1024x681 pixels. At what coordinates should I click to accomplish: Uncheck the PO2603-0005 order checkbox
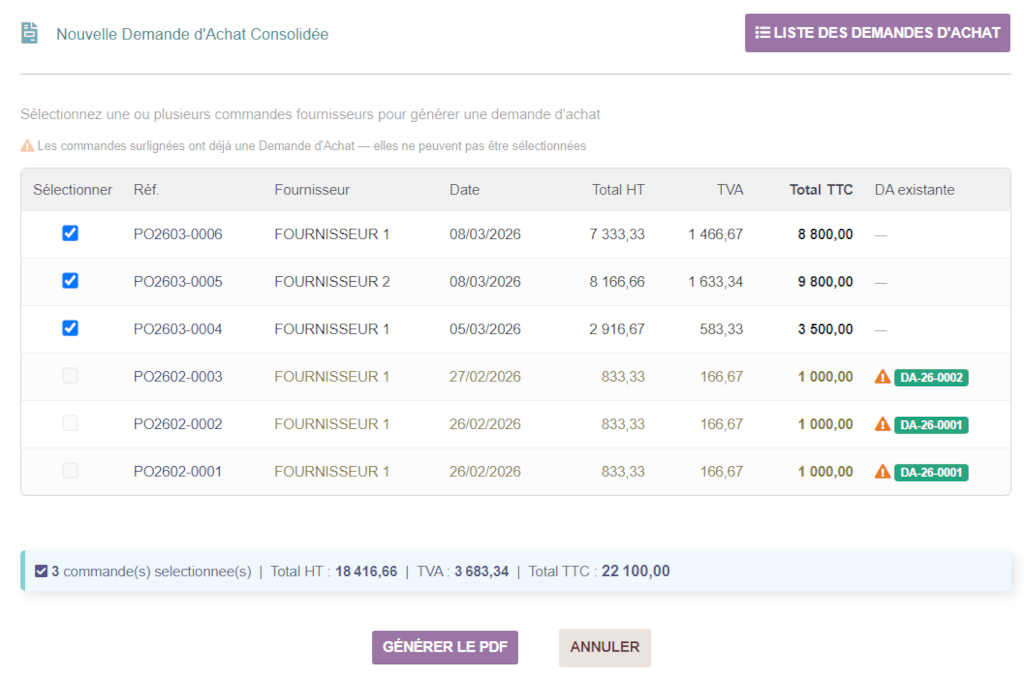(70, 281)
